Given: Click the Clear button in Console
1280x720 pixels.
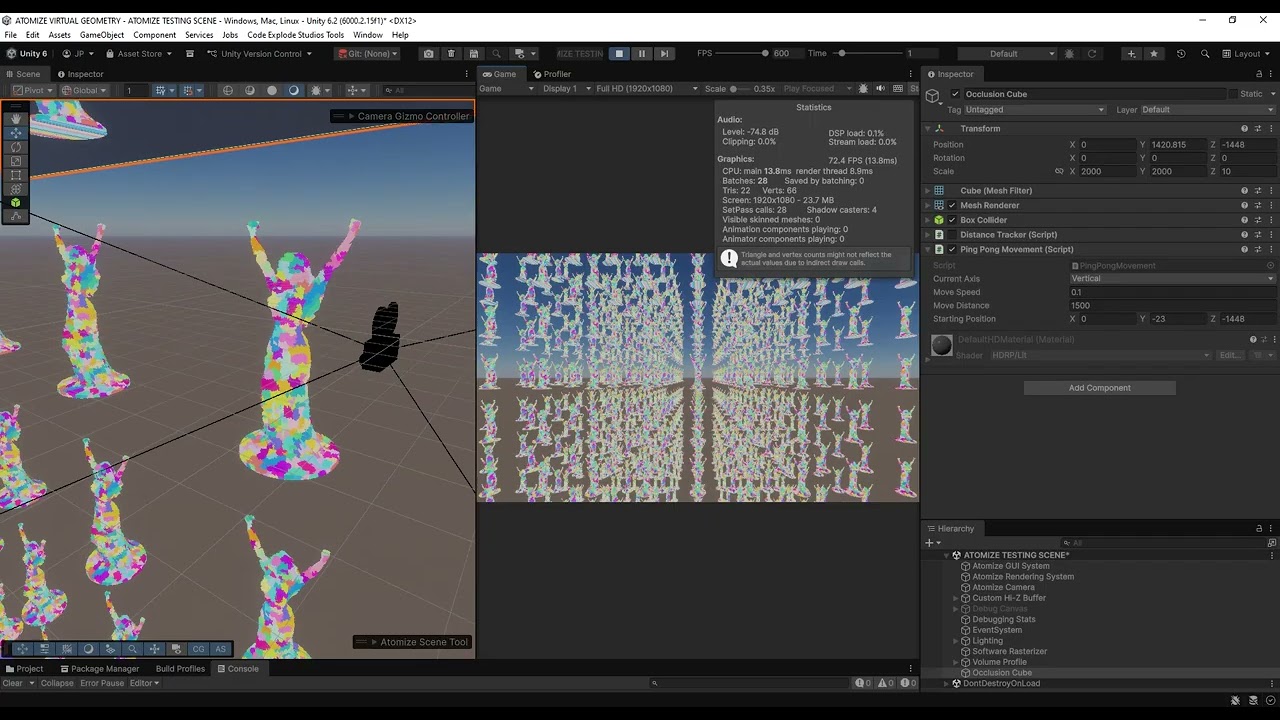Looking at the screenshot, I should pyautogui.click(x=12, y=684).
